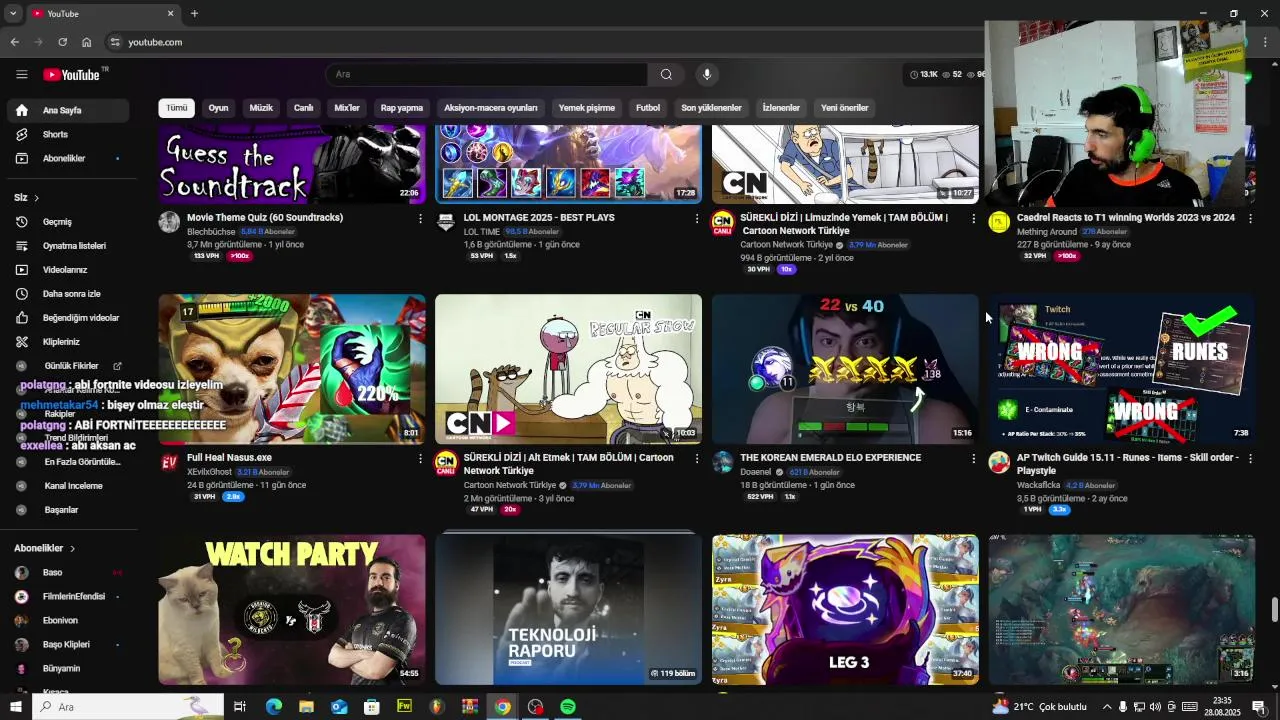The height and width of the screenshot is (720, 1280).
Task: Show hidden system tray icons
Action: point(1106,707)
